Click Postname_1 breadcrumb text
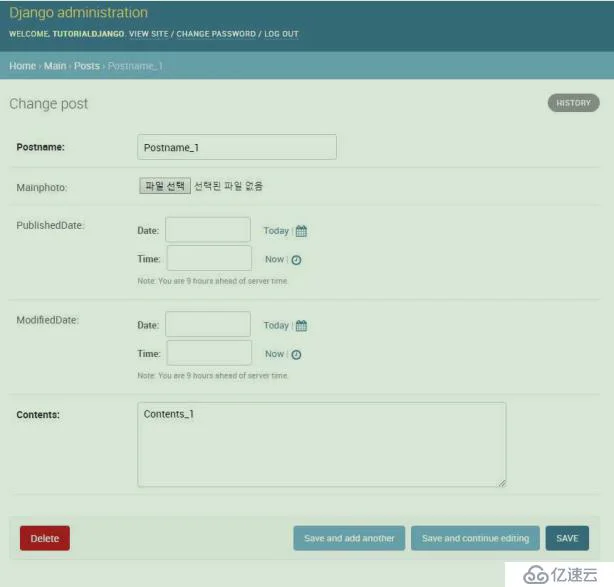This screenshot has height=587, width=614. tap(135, 66)
